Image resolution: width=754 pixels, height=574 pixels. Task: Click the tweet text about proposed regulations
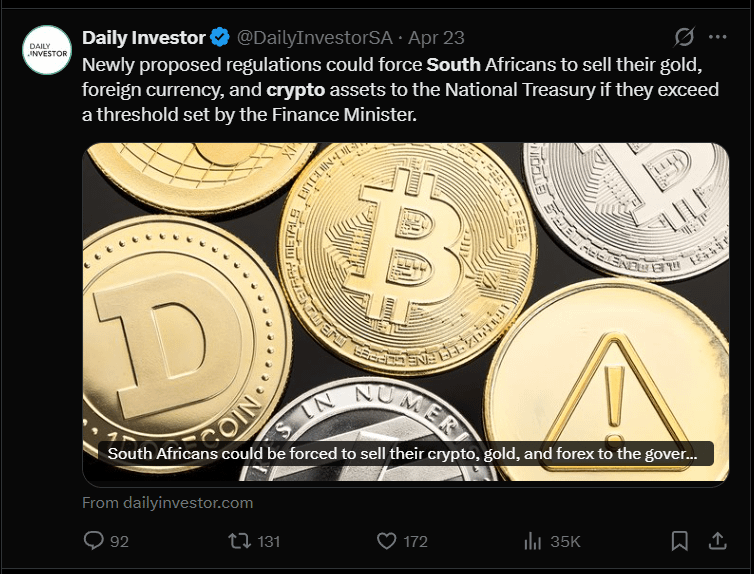(400, 90)
